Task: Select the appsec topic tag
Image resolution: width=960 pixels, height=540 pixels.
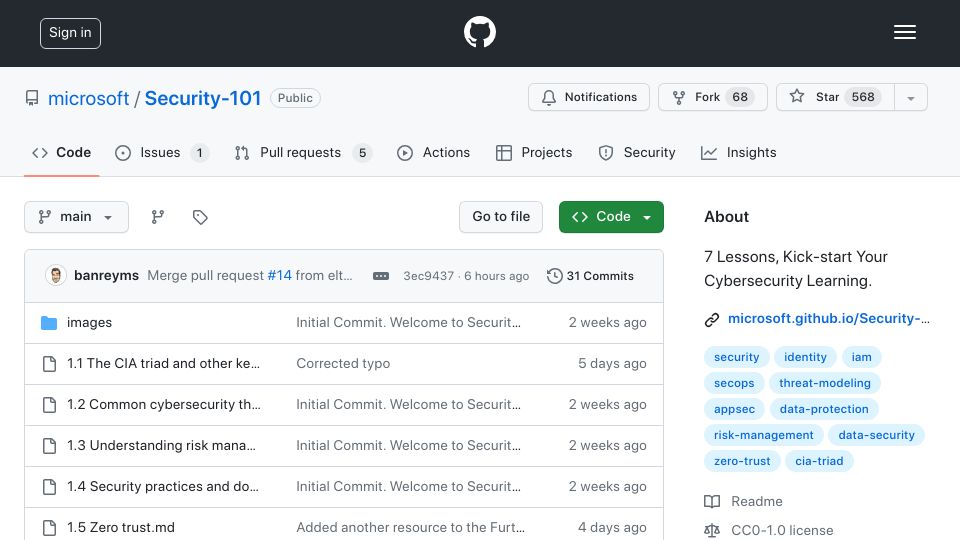Action: pos(734,409)
